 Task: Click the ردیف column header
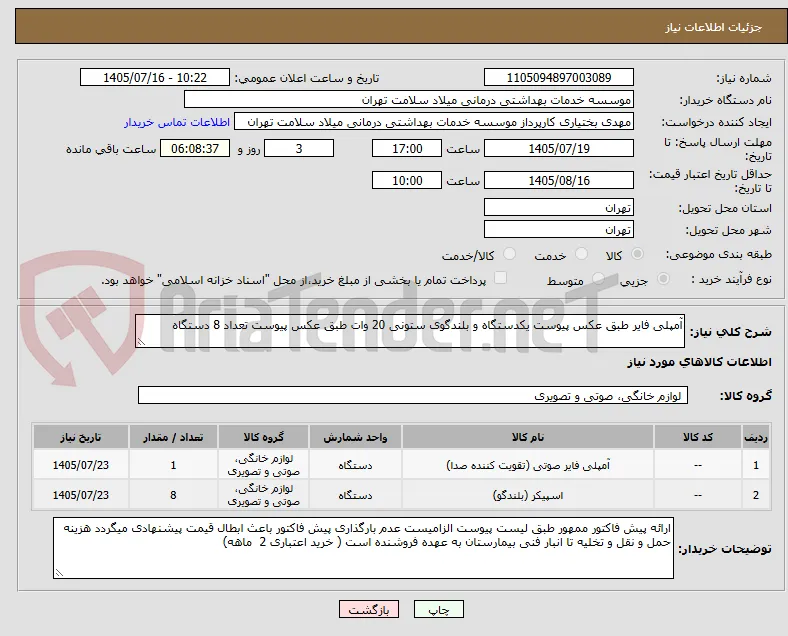pos(755,437)
